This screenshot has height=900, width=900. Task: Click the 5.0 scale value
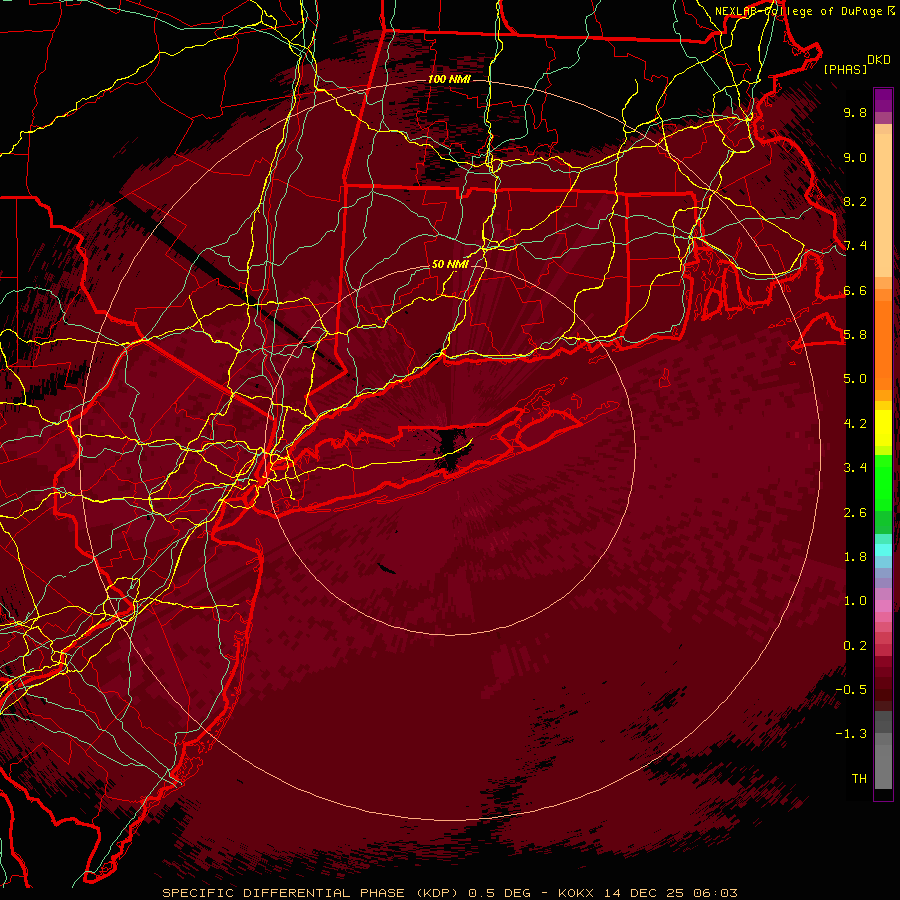[855, 379]
